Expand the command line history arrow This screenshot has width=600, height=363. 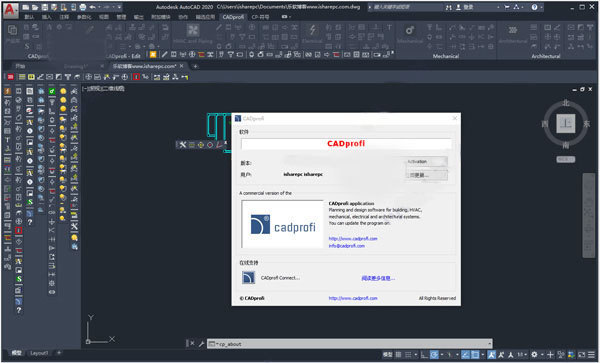[489, 344]
